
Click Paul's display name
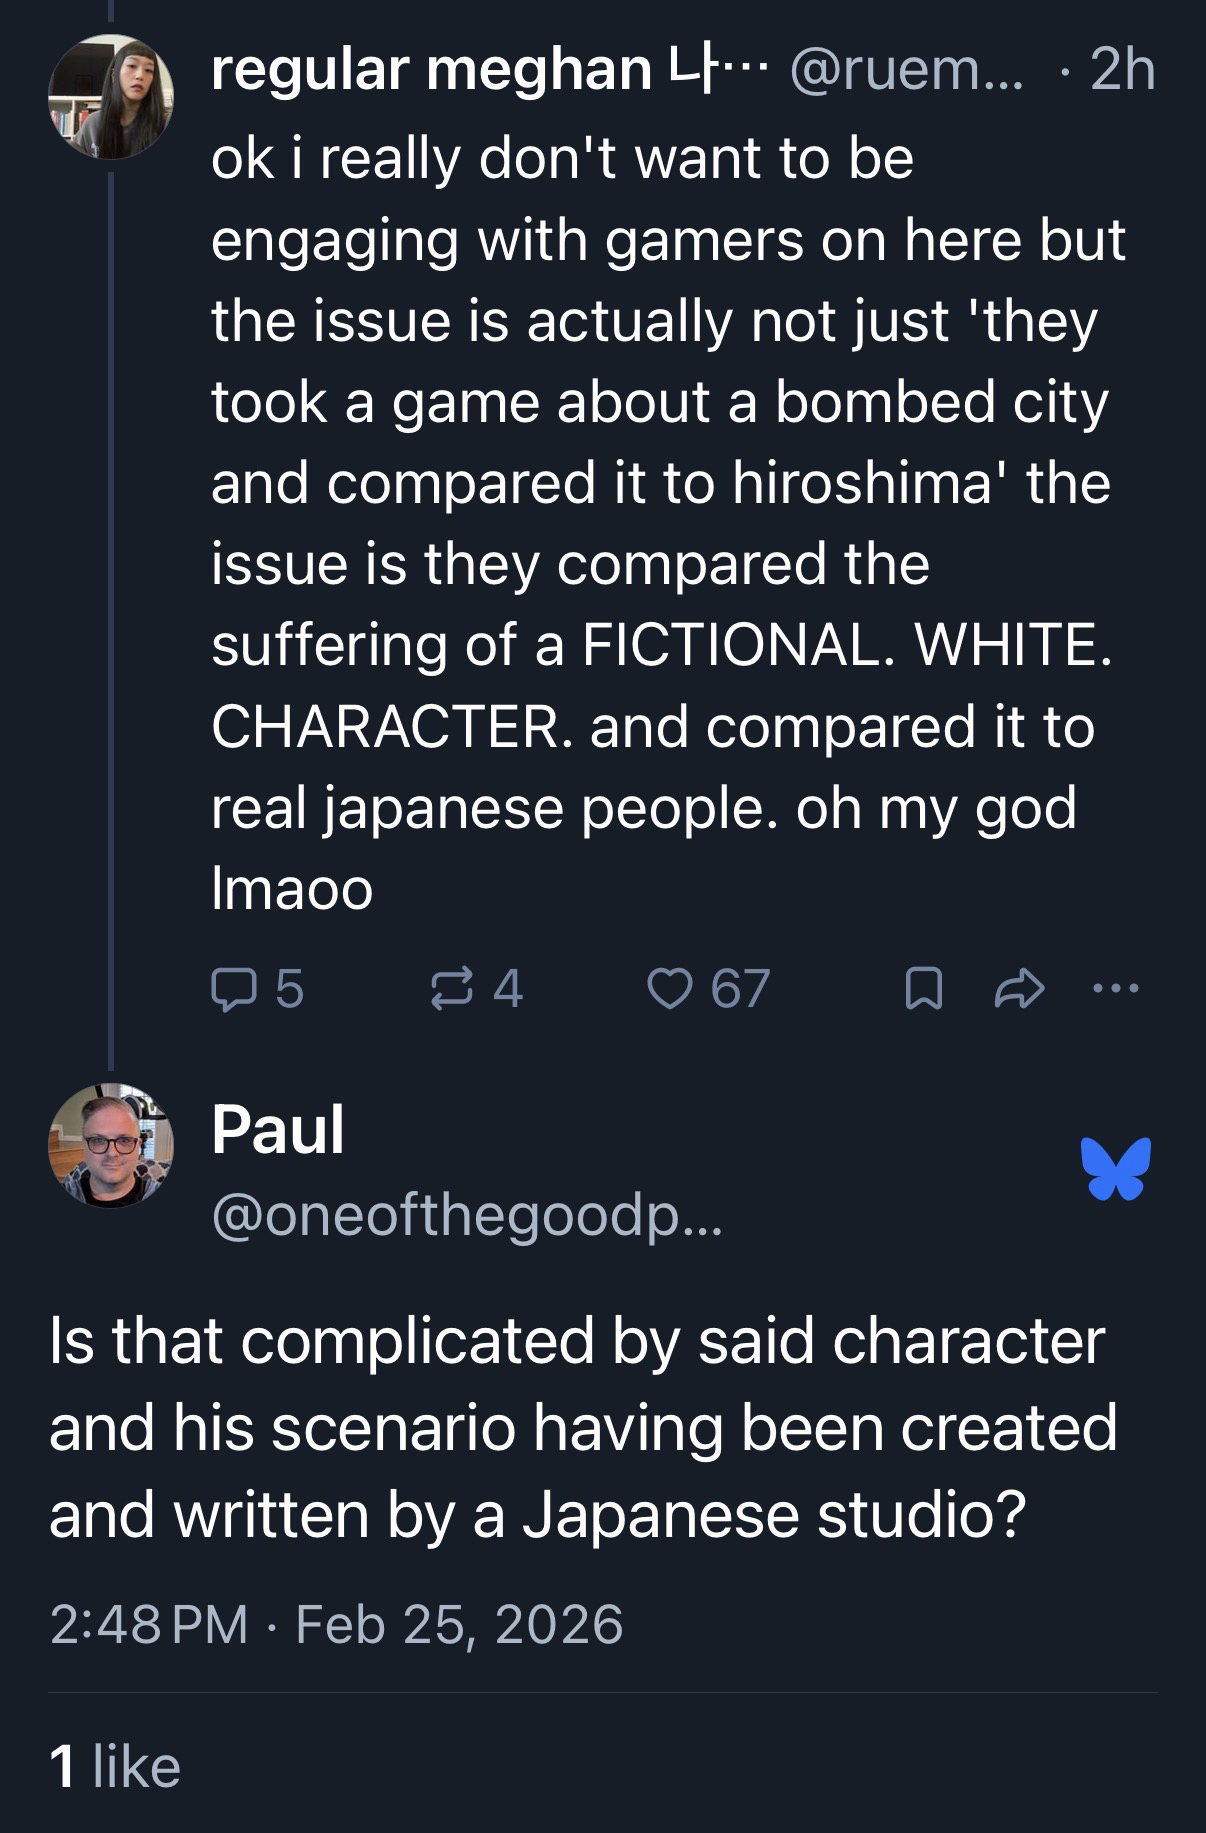tap(278, 1129)
